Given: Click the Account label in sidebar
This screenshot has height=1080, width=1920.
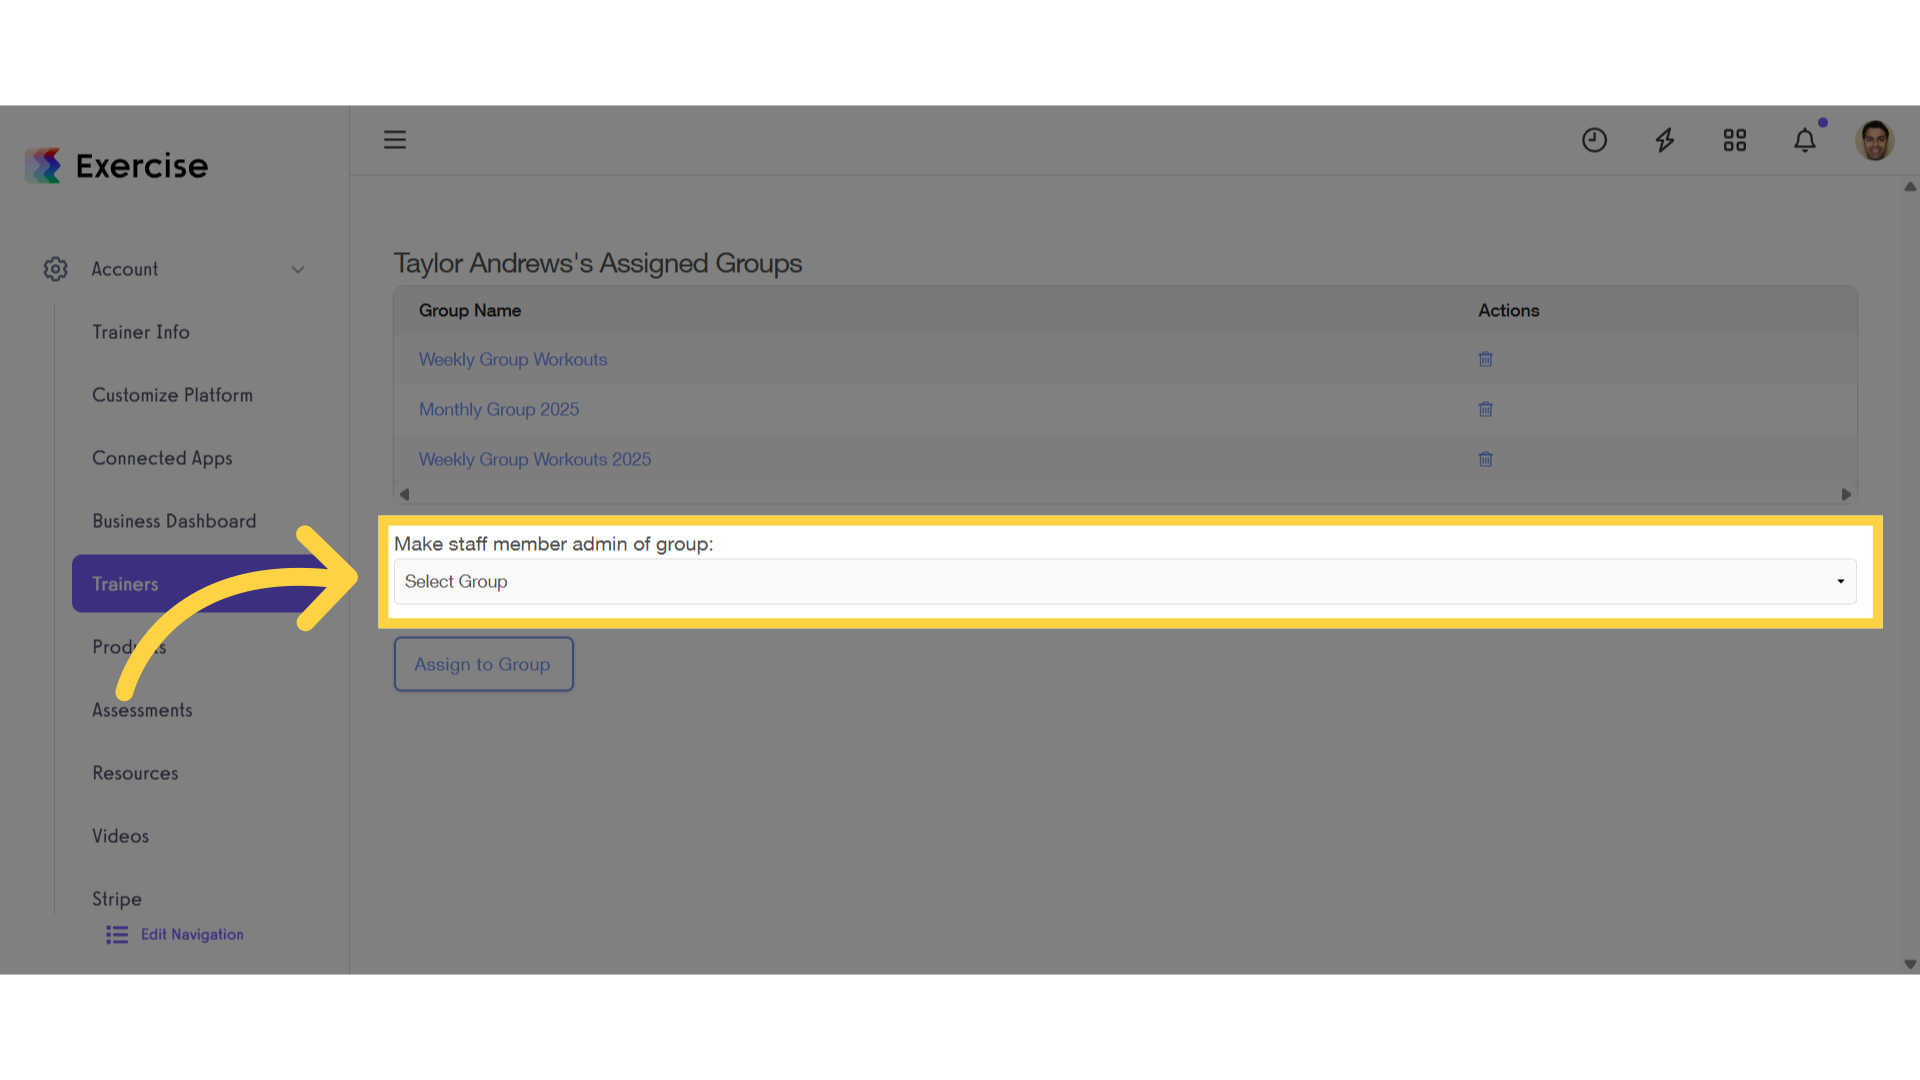Looking at the screenshot, I should pos(125,269).
